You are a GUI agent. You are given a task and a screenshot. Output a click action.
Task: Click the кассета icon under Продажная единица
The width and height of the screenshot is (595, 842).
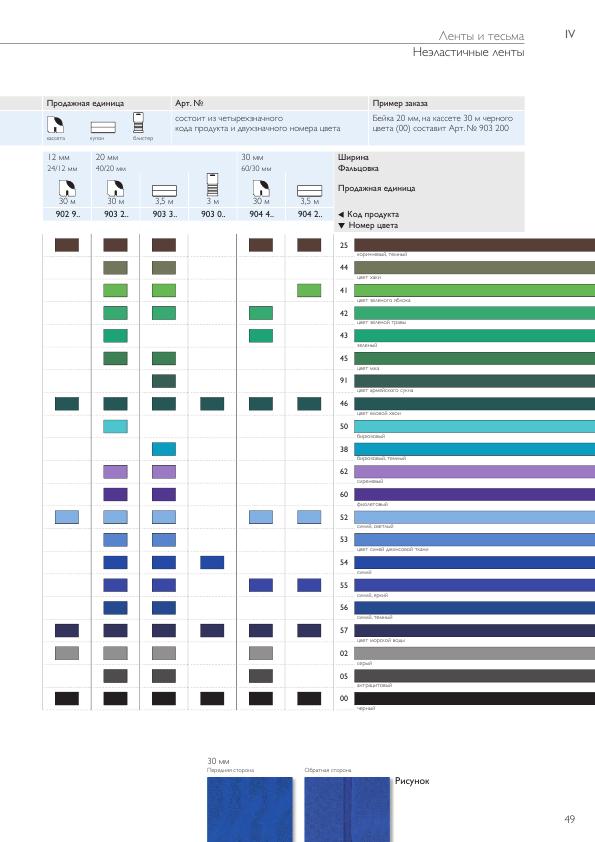(x=55, y=125)
